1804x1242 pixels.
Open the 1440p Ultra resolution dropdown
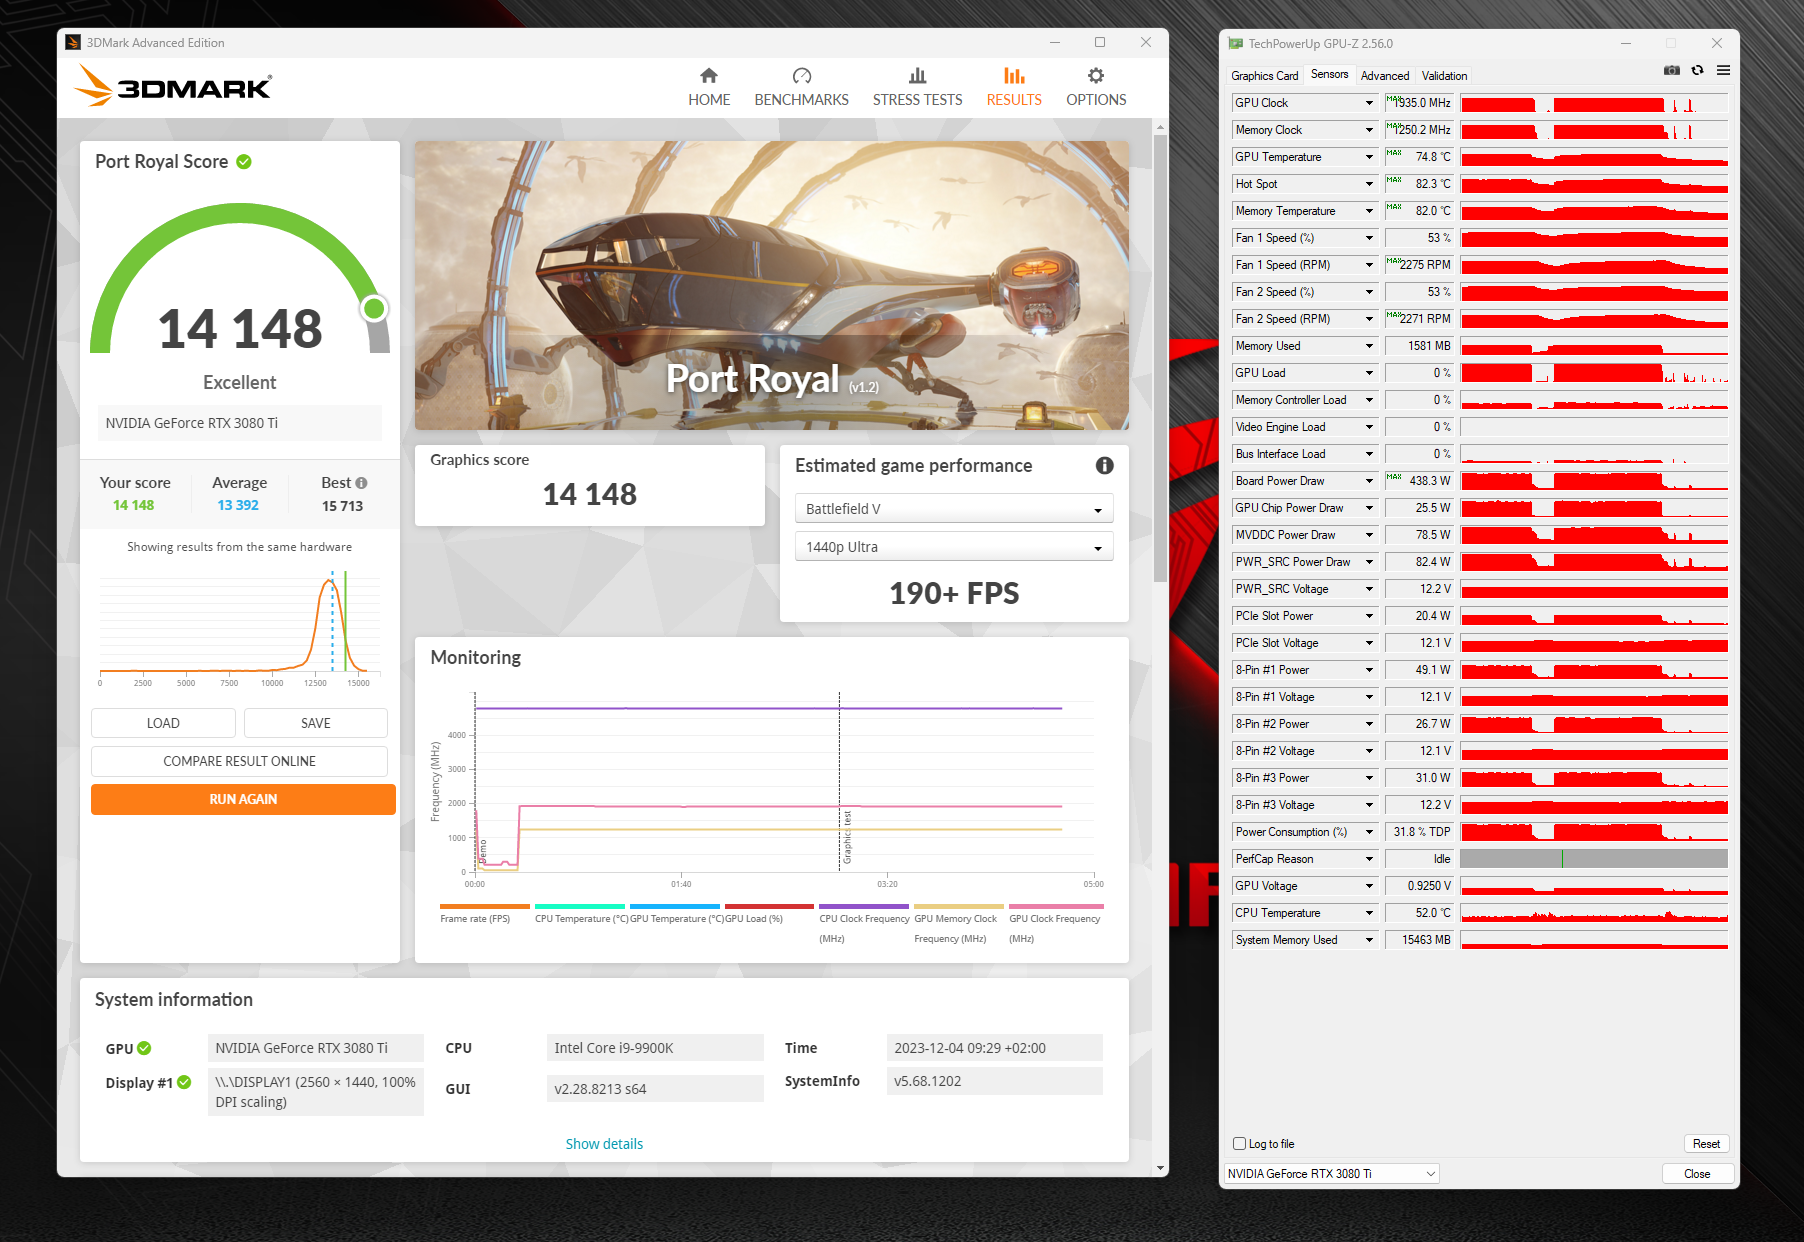[954, 547]
